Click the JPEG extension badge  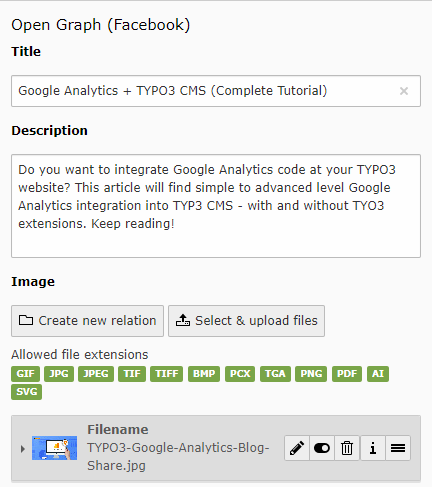tap(96, 374)
